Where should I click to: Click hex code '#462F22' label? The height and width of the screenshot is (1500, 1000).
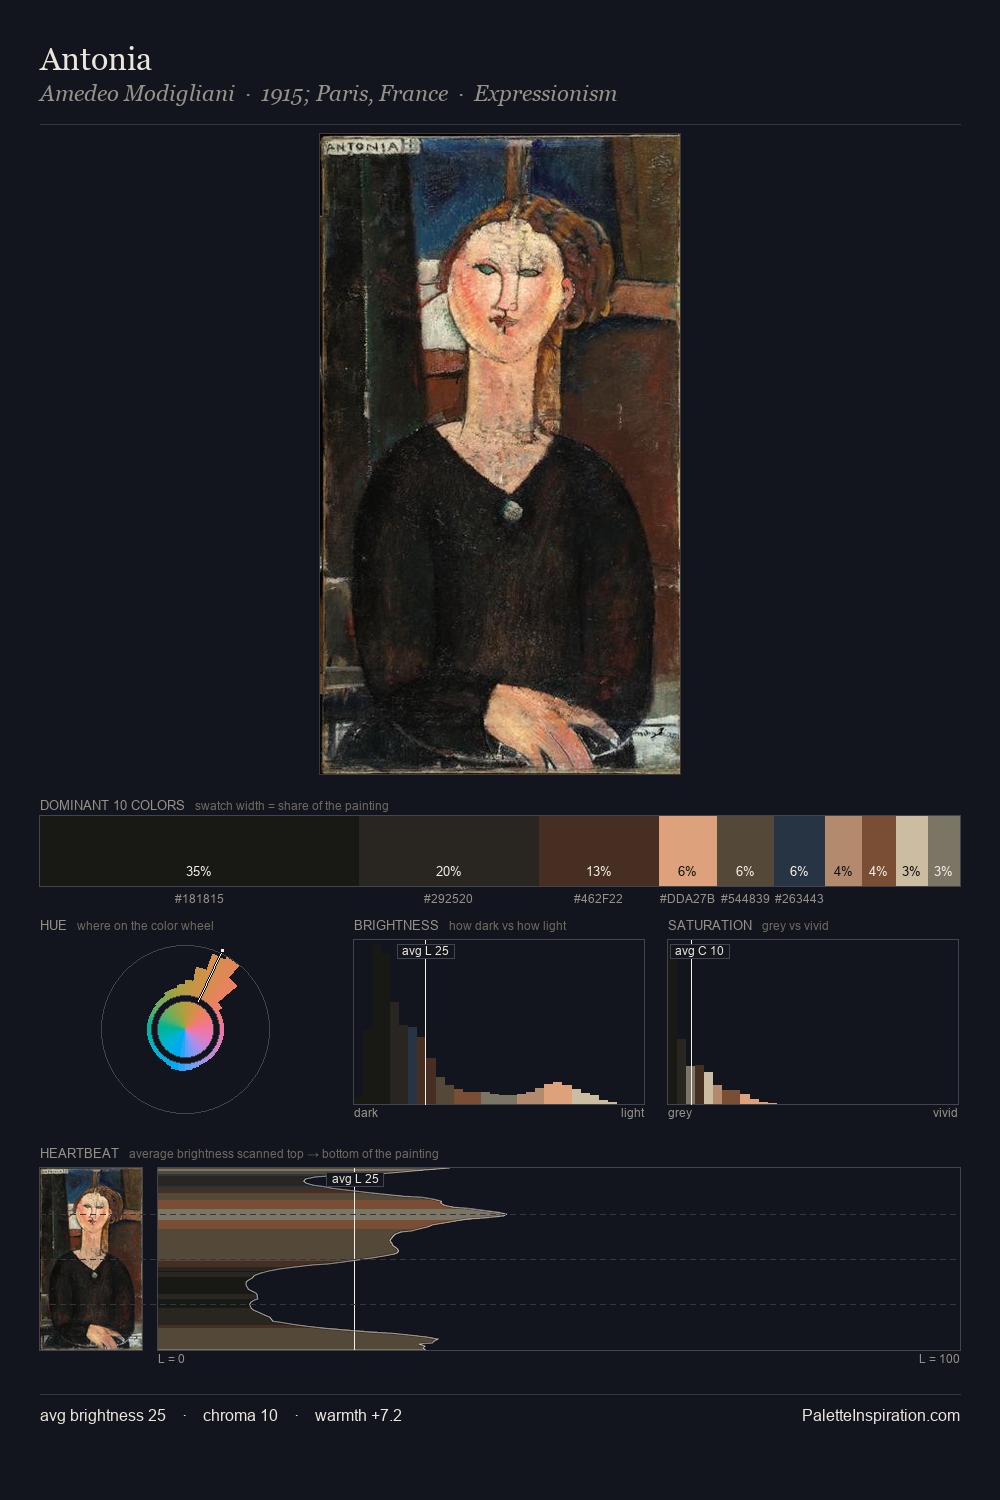pos(598,899)
